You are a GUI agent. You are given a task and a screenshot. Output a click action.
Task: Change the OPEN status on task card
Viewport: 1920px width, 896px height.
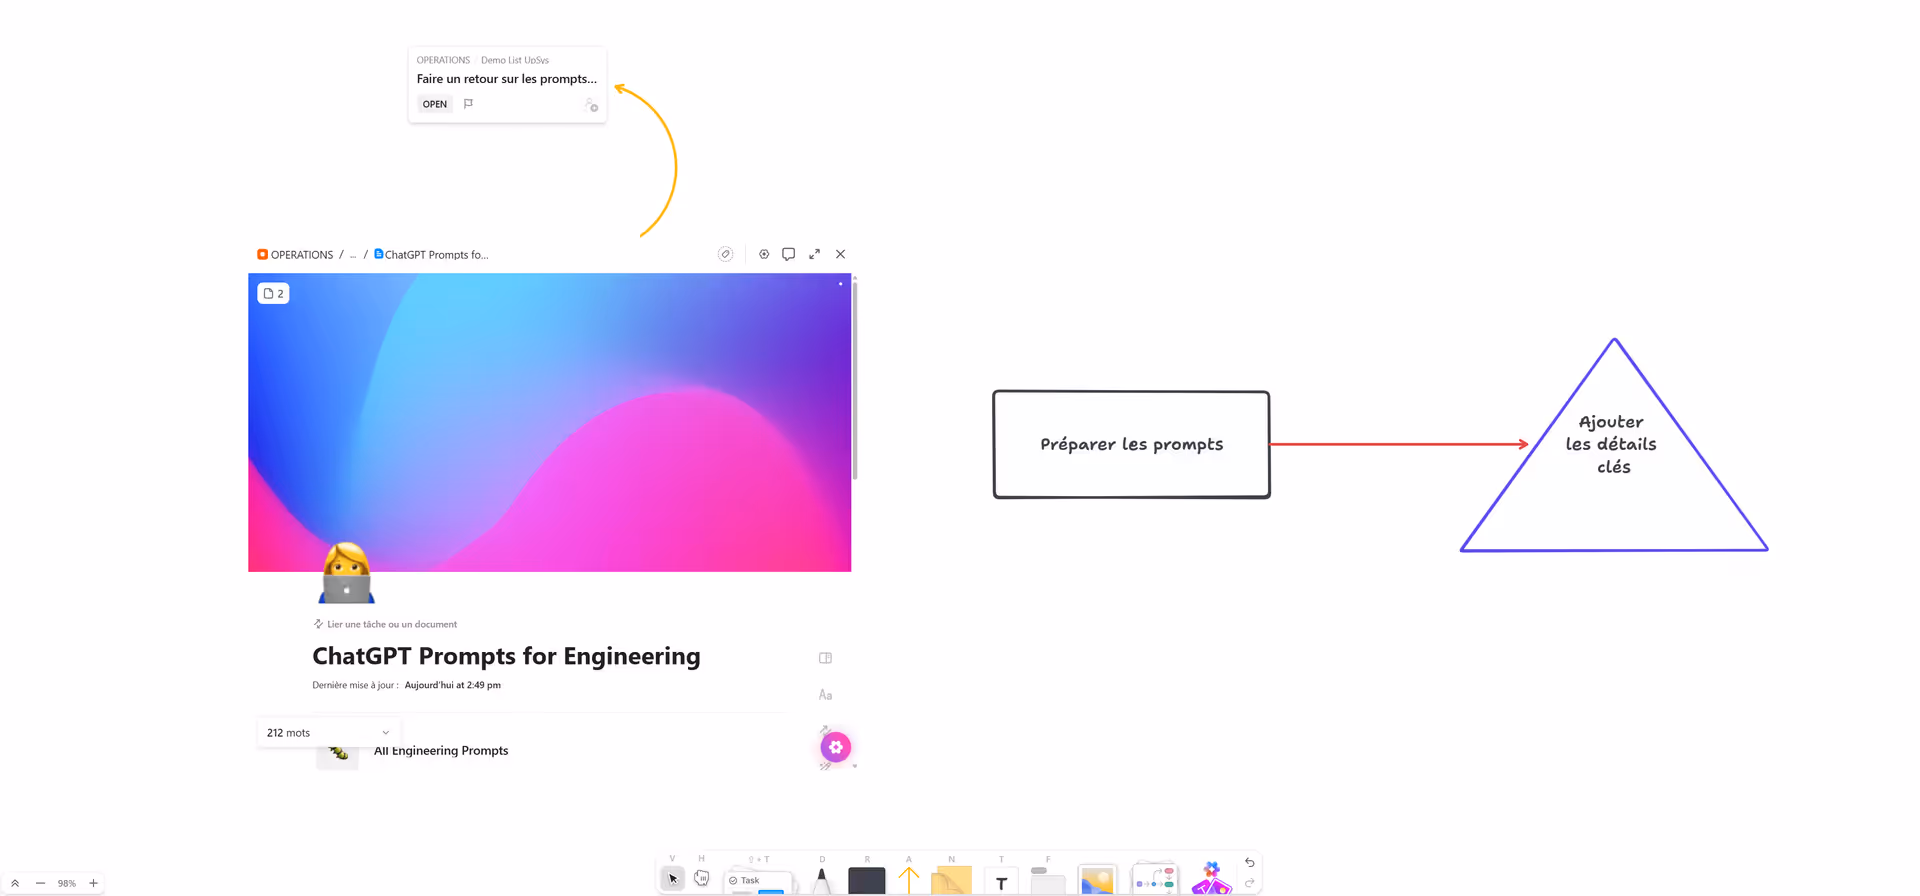point(434,104)
